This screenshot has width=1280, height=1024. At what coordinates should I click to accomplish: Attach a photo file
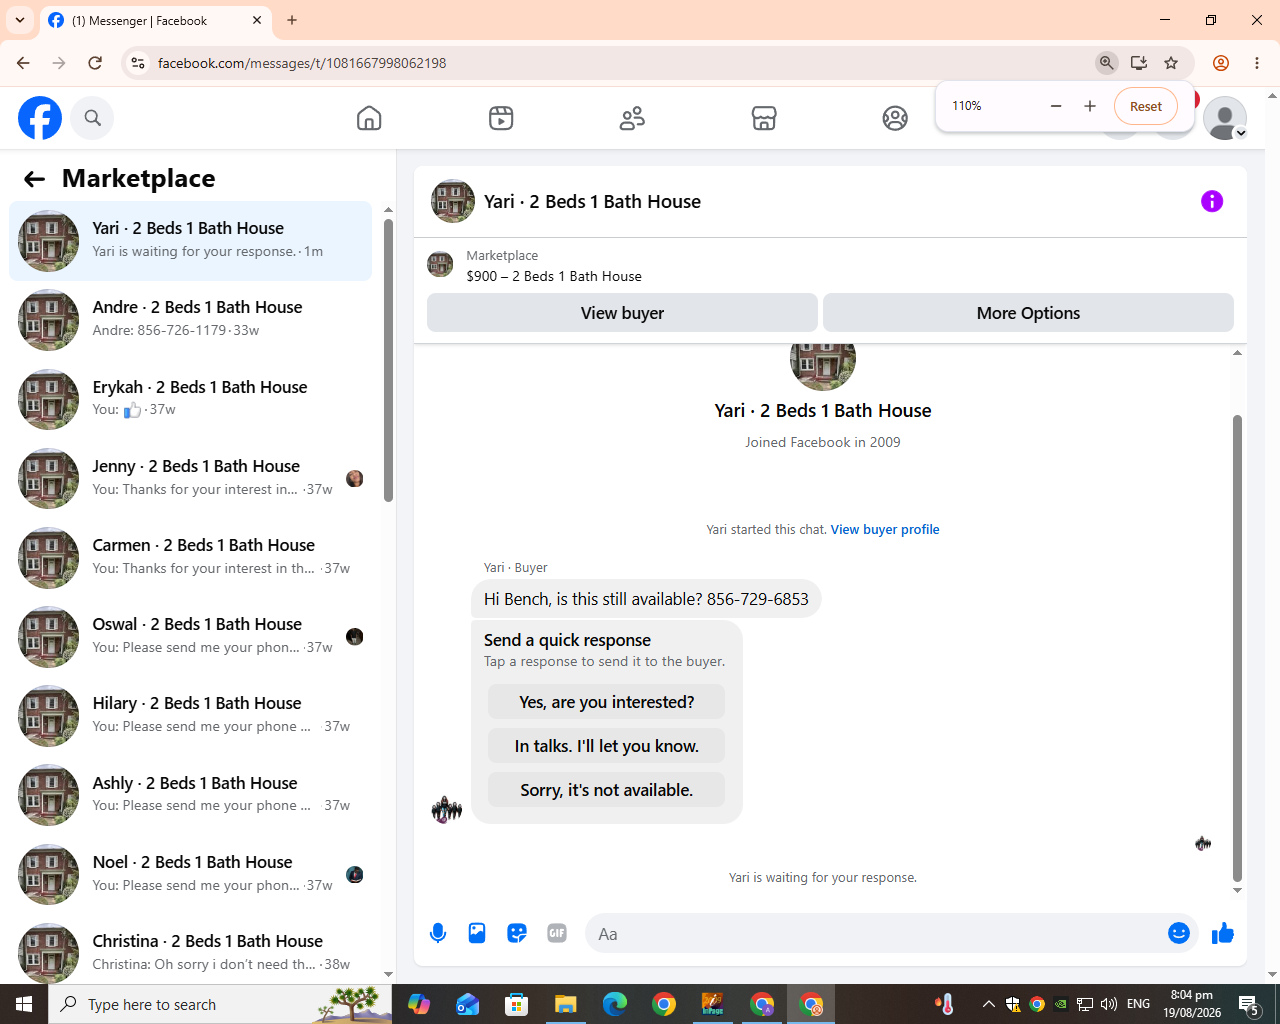(477, 933)
